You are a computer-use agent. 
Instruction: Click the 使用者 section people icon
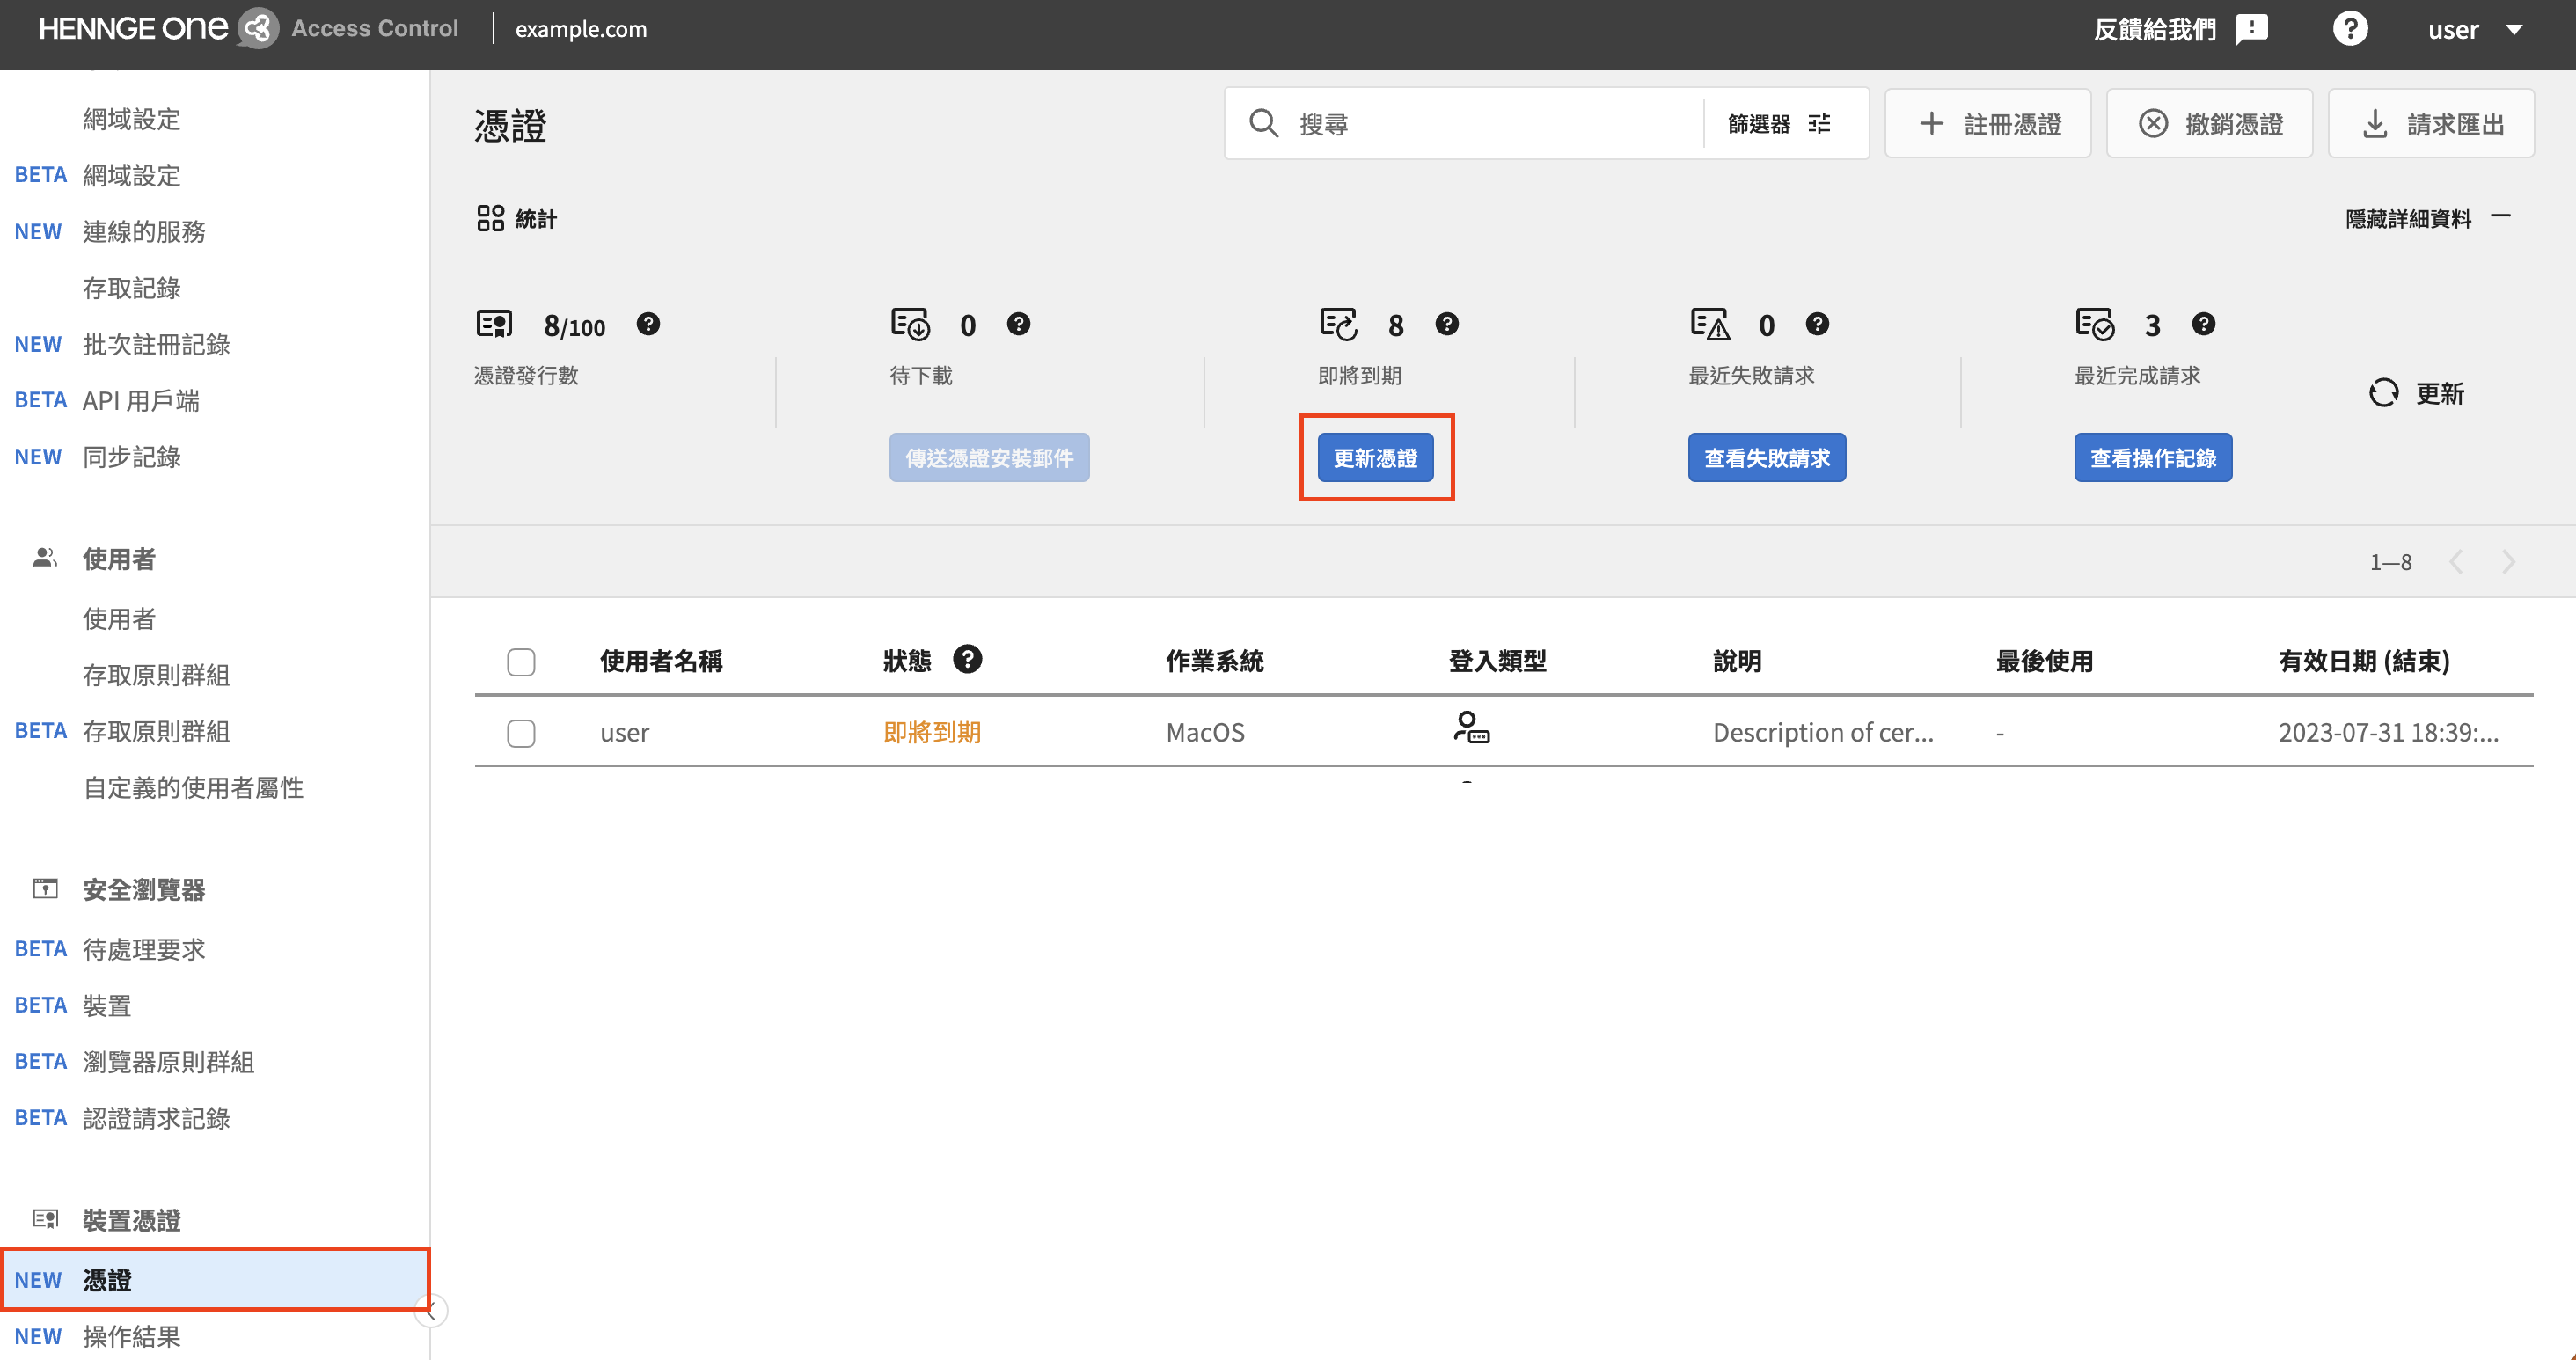click(44, 557)
